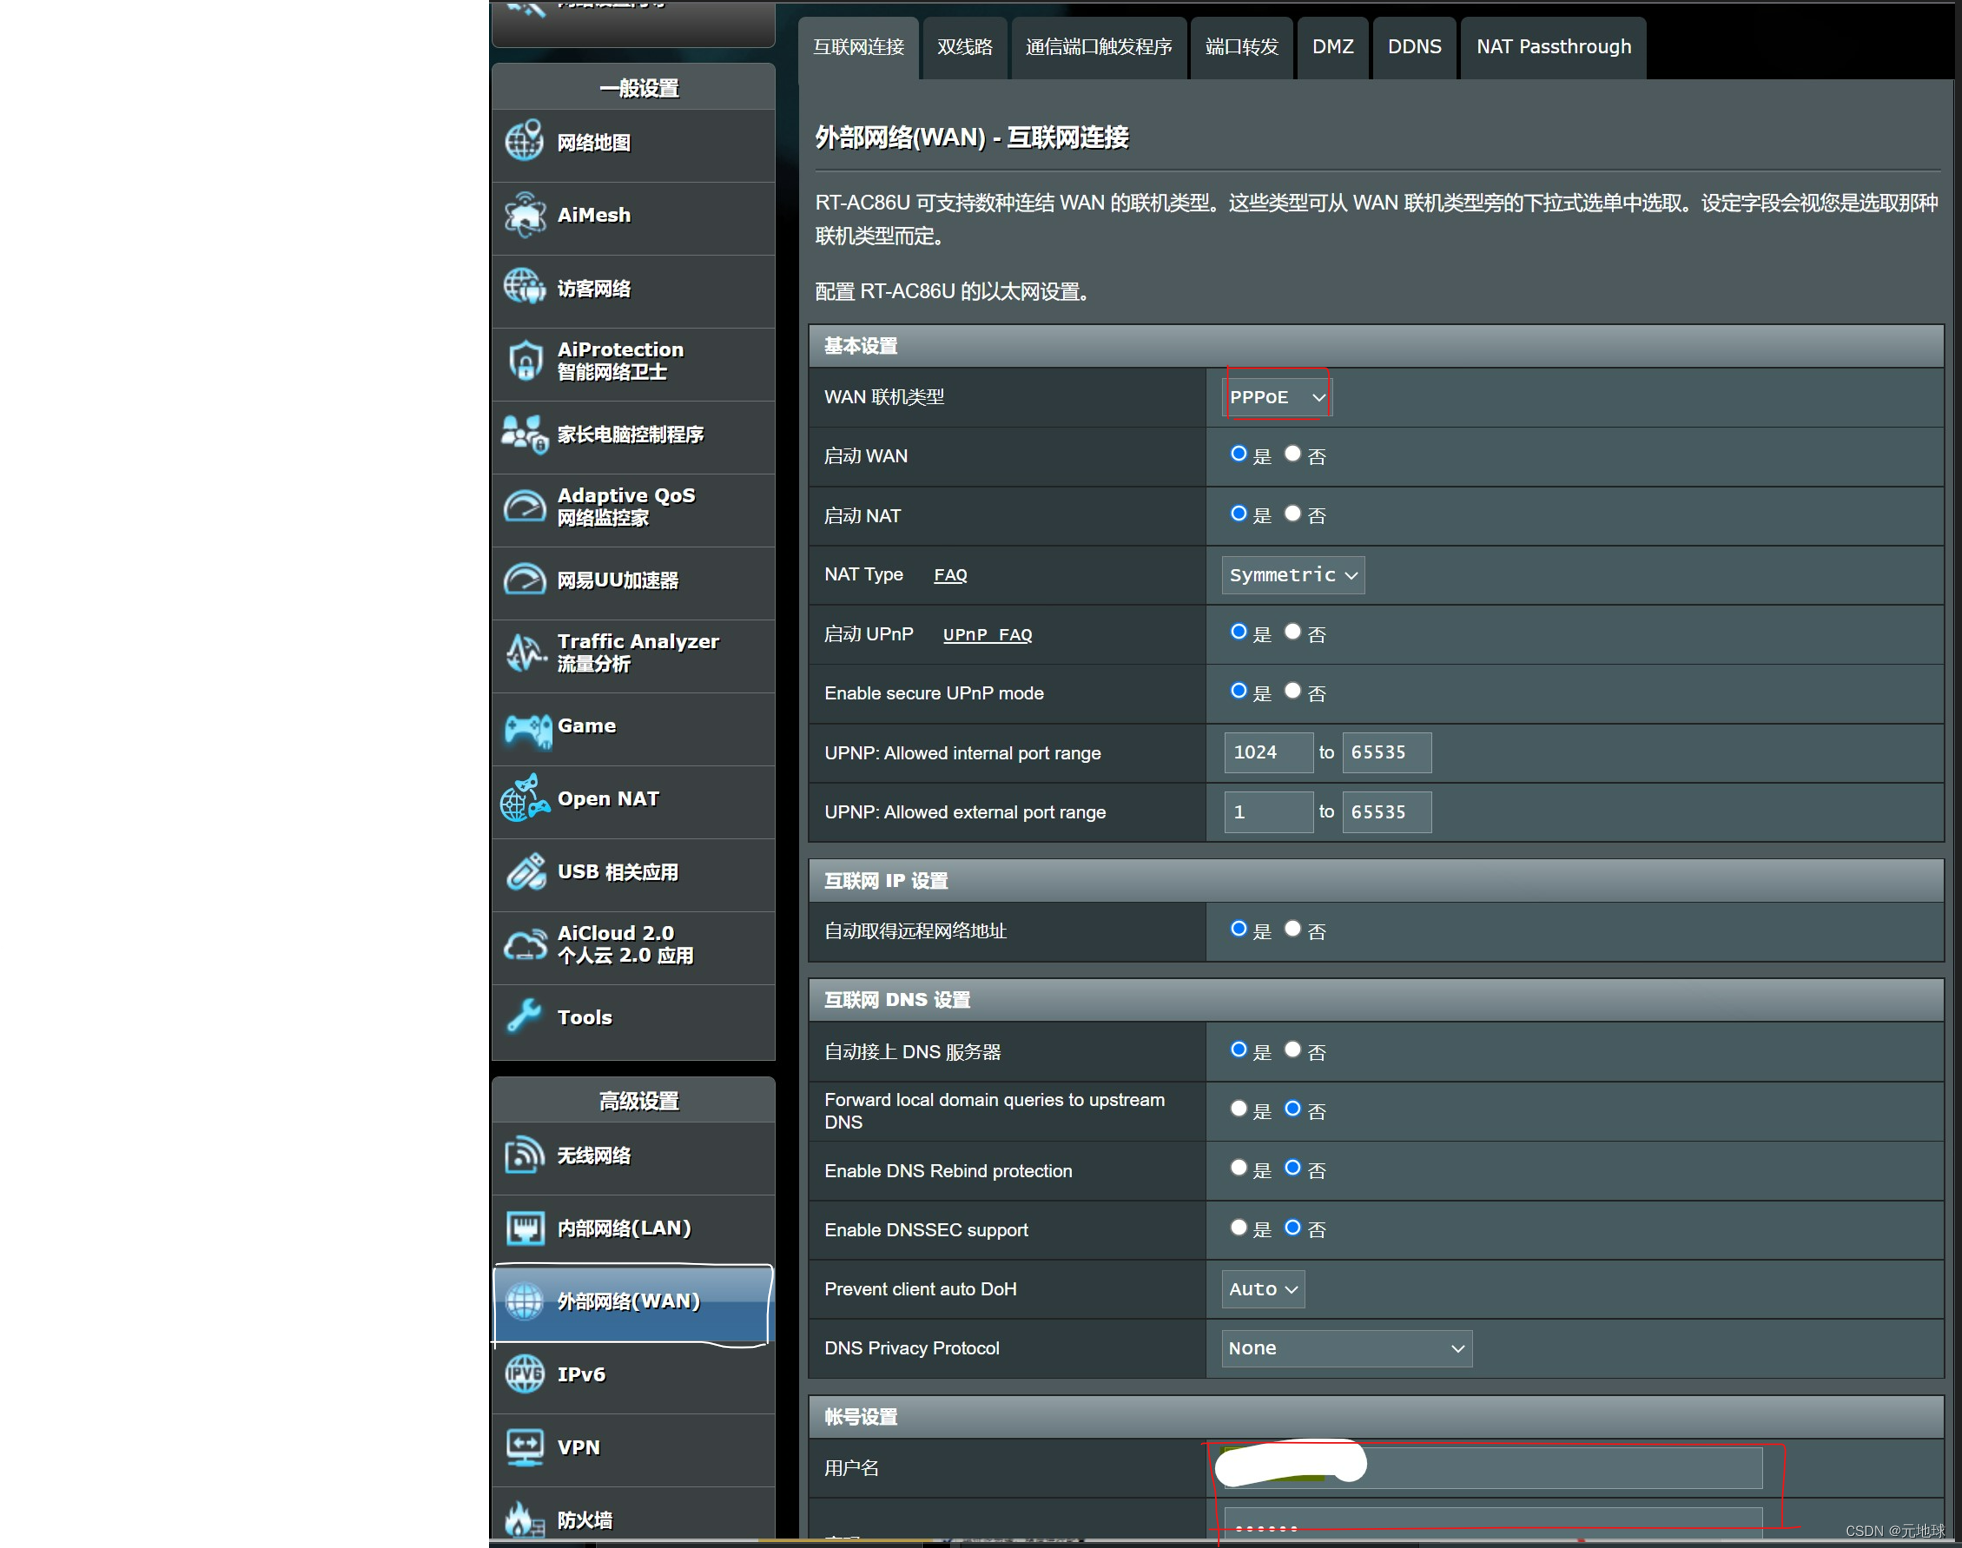Open the NAT Passthrough tab

(x=1553, y=47)
